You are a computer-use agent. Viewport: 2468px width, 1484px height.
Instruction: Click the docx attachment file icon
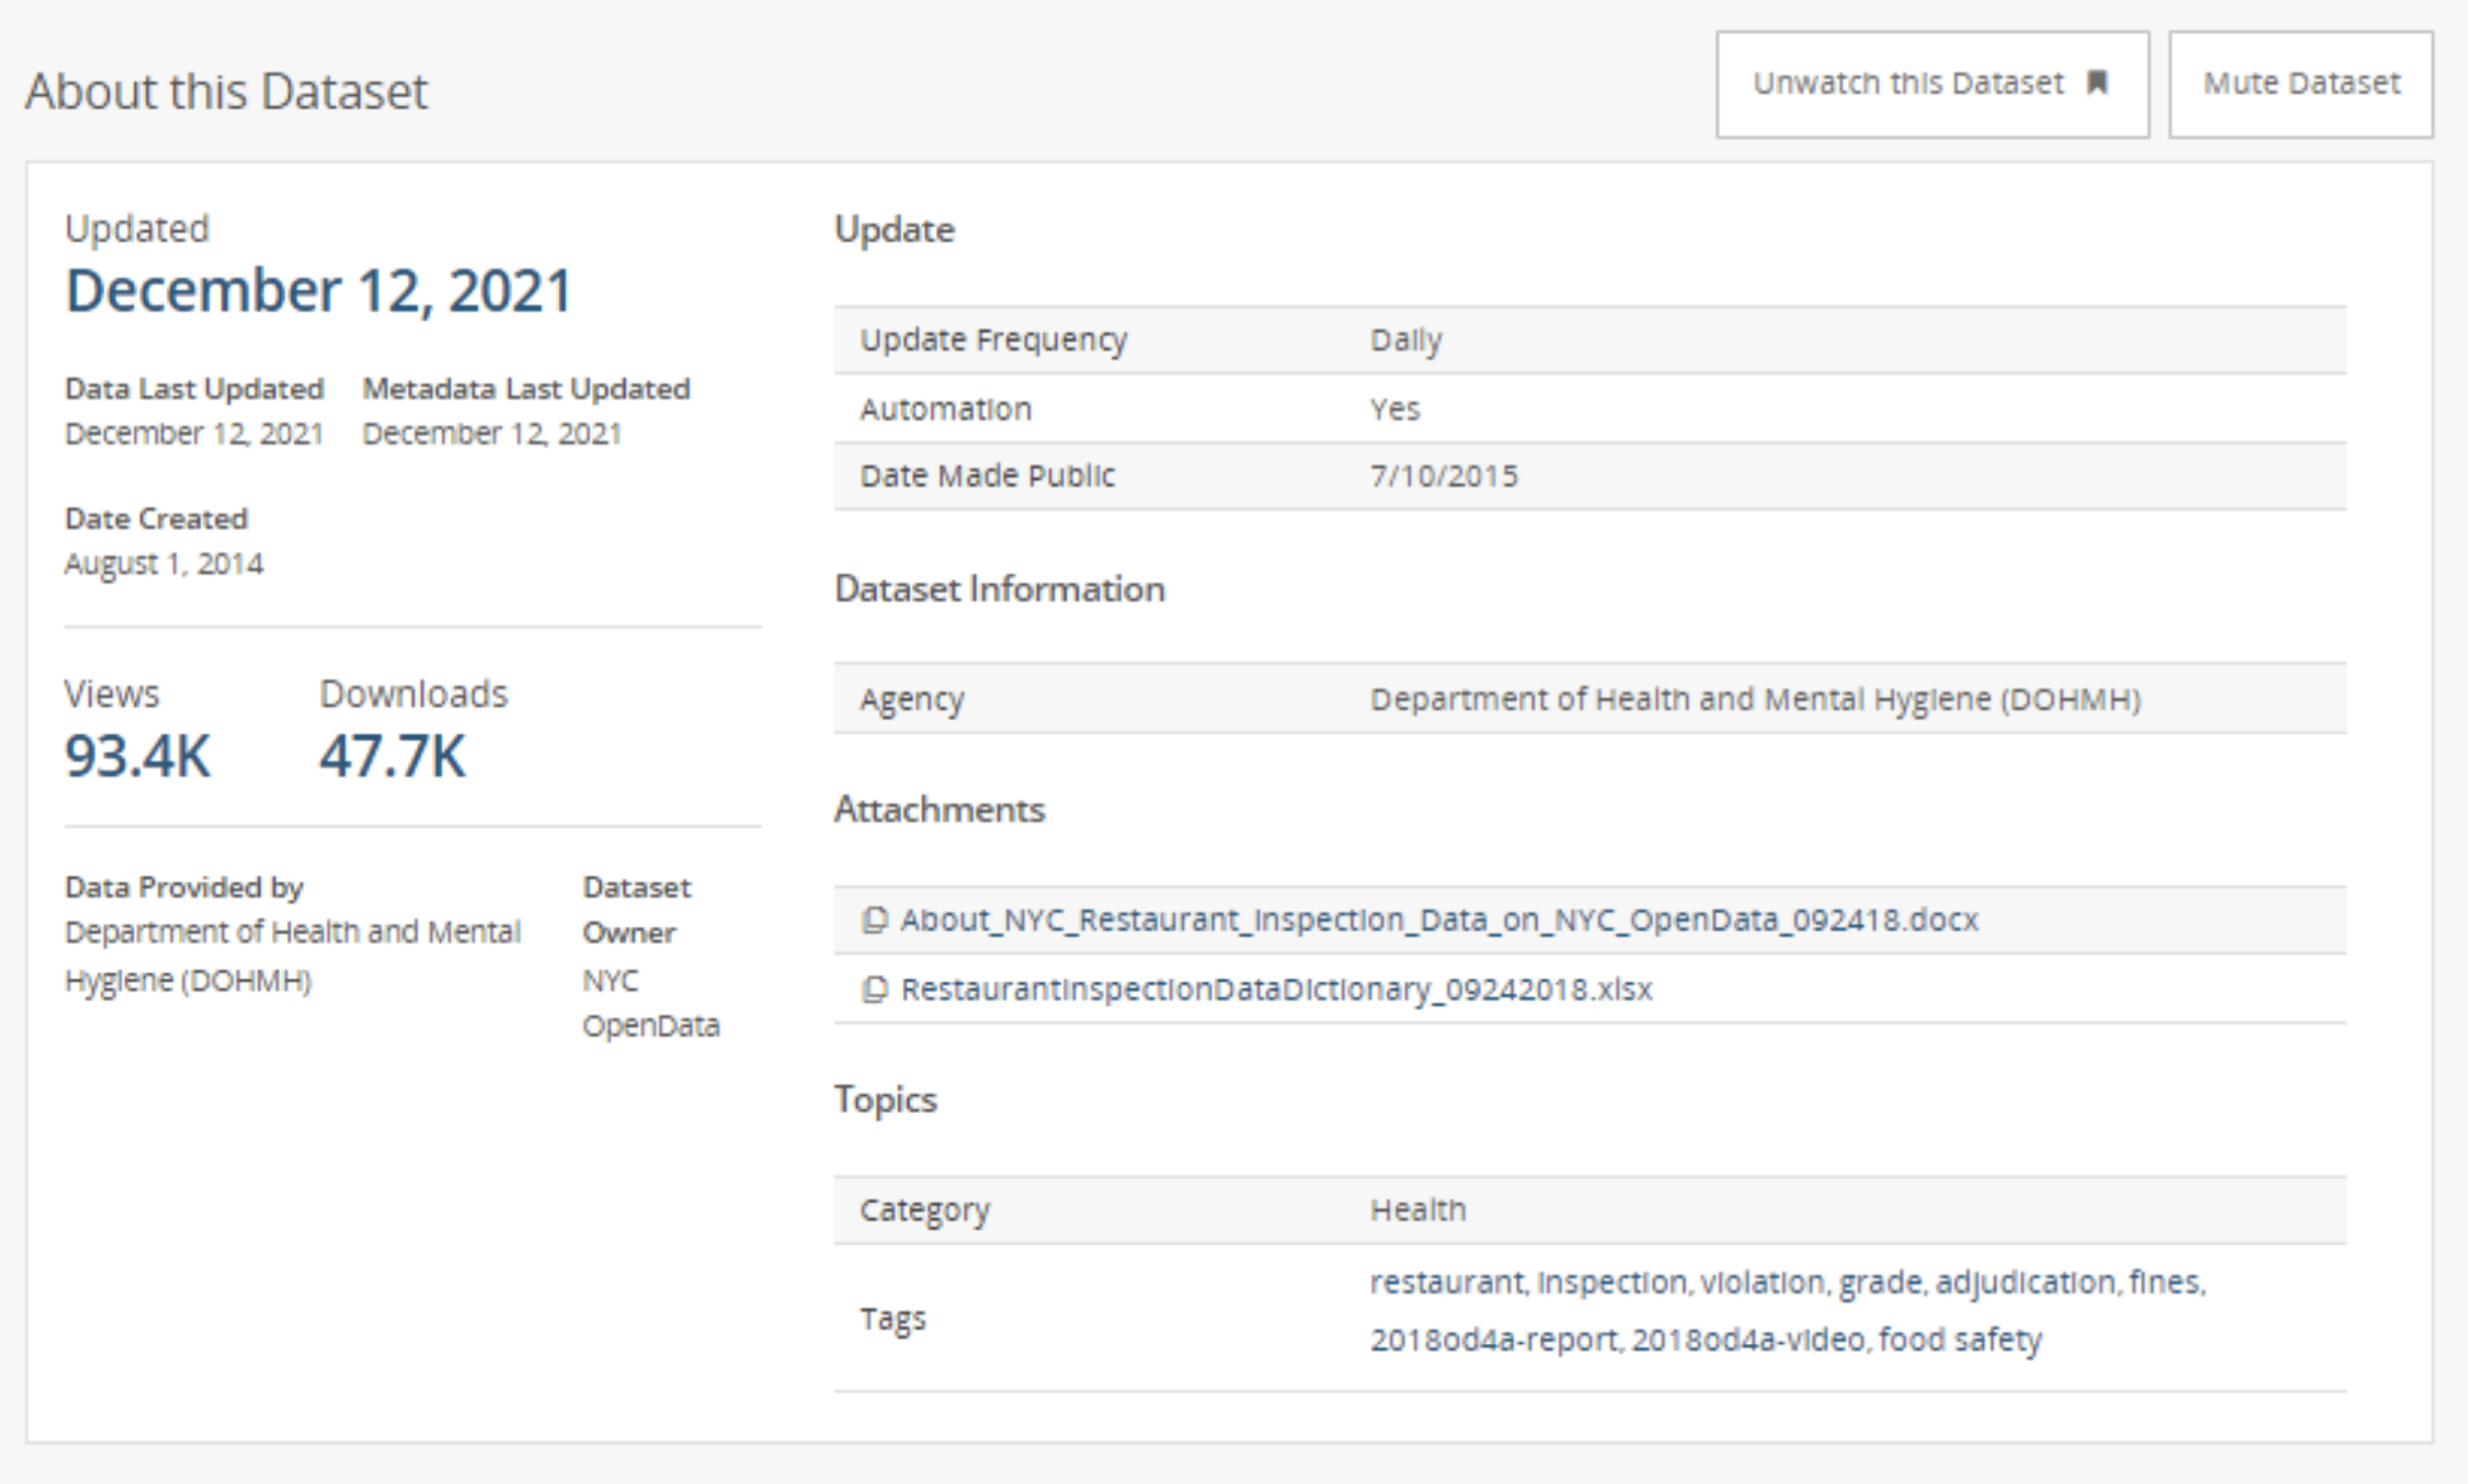coord(874,920)
